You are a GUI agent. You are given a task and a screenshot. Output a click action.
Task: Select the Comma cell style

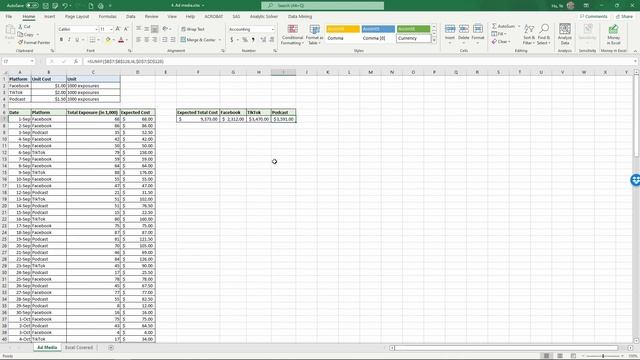343,38
